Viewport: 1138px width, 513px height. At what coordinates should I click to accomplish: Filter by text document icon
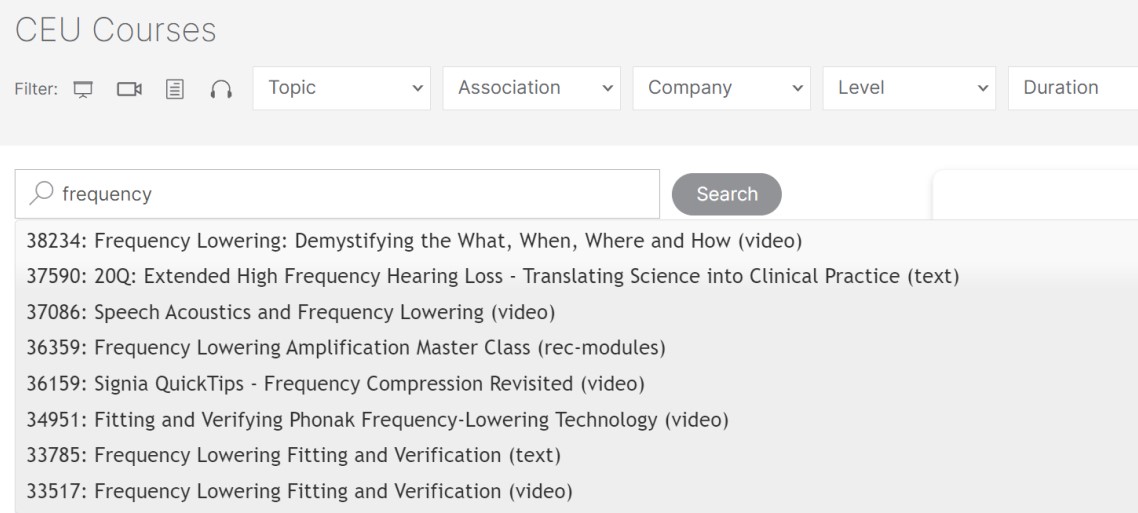pyautogui.click(x=175, y=89)
